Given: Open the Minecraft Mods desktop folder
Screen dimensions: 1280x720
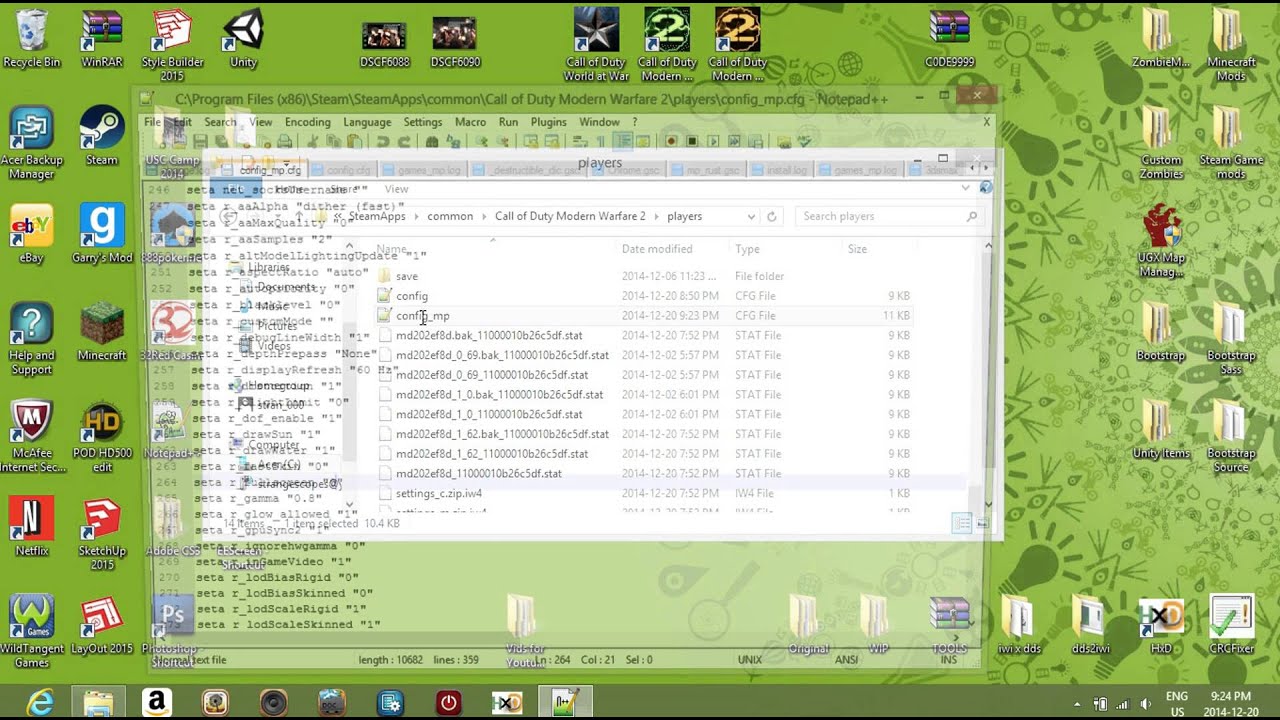Looking at the screenshot, I should (1231, 45).
